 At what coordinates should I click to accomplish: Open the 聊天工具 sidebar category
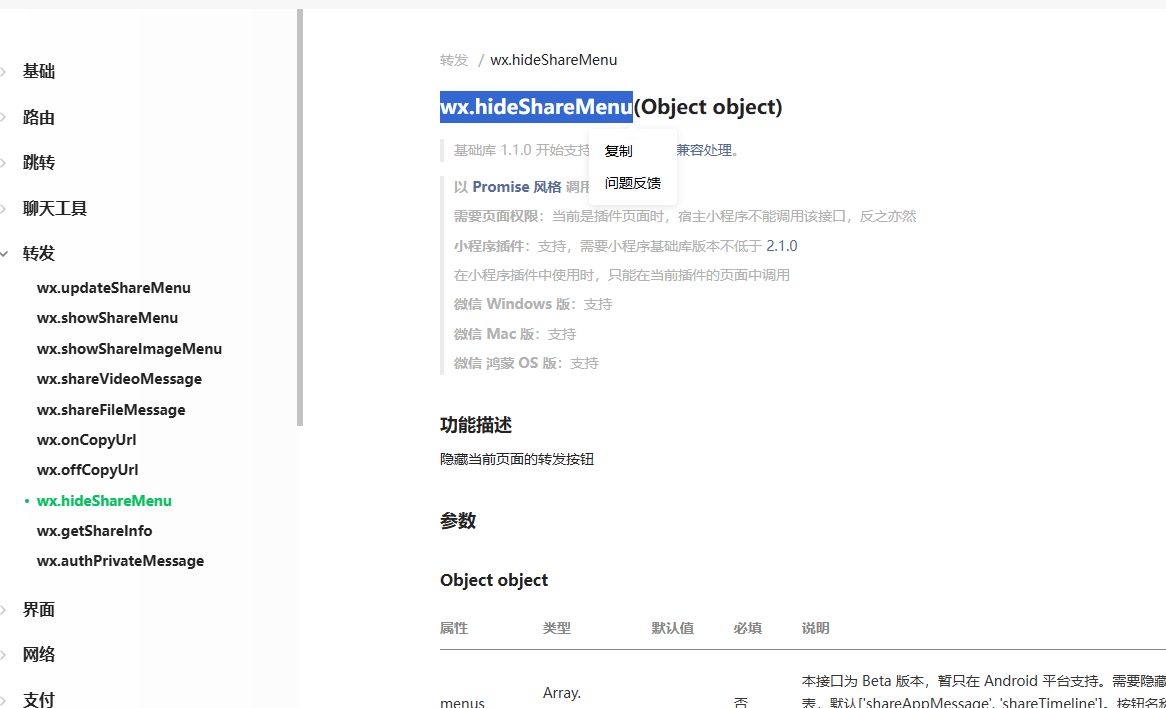click(x=55, y=208)
